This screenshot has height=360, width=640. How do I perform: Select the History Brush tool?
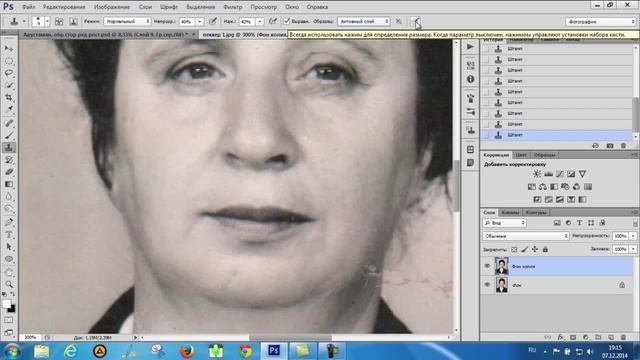[9, 160]
